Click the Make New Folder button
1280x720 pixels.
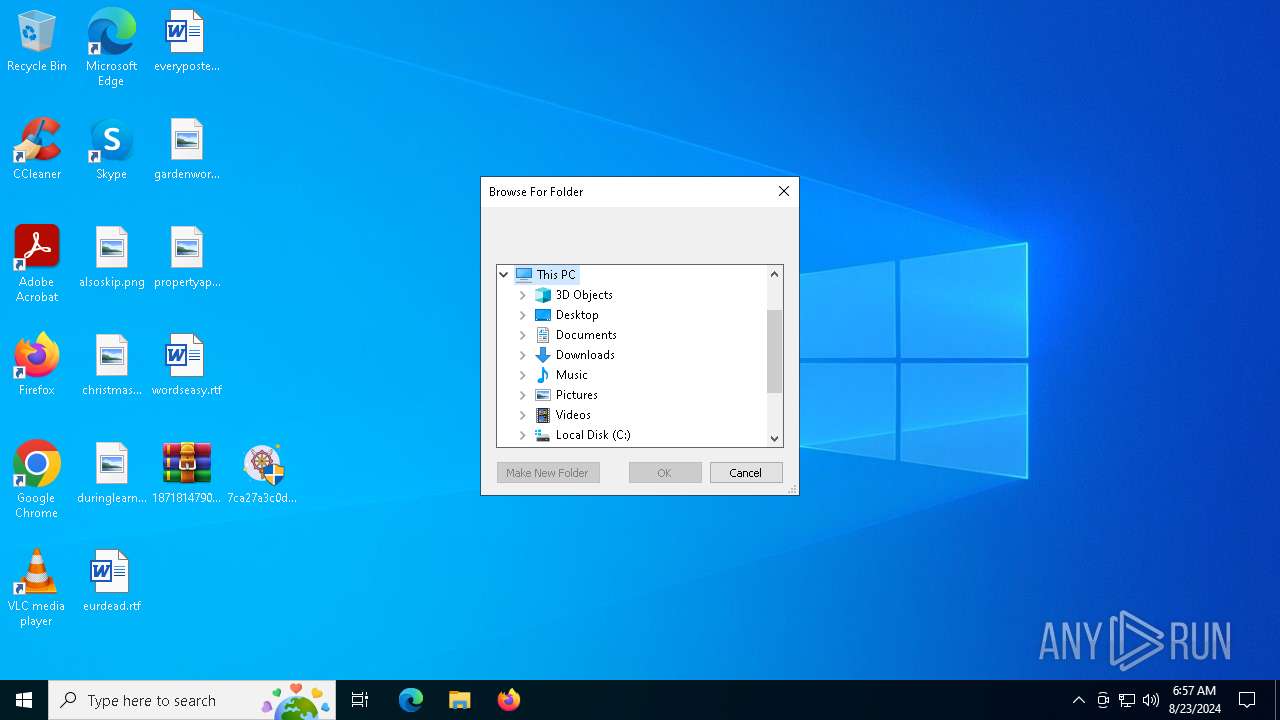coord(548,473)
